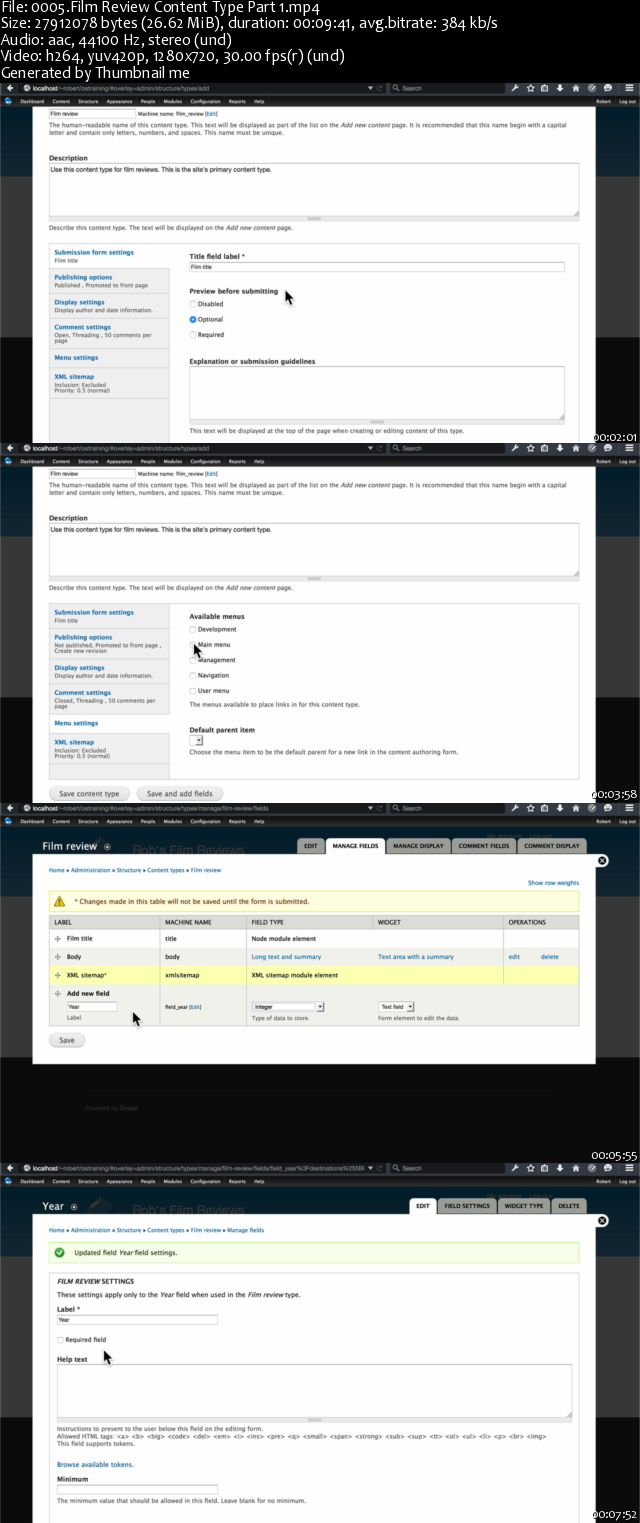Click Edit link beside field_year machine name
The image size is (640, 1523).
[x=195, y=1007]
